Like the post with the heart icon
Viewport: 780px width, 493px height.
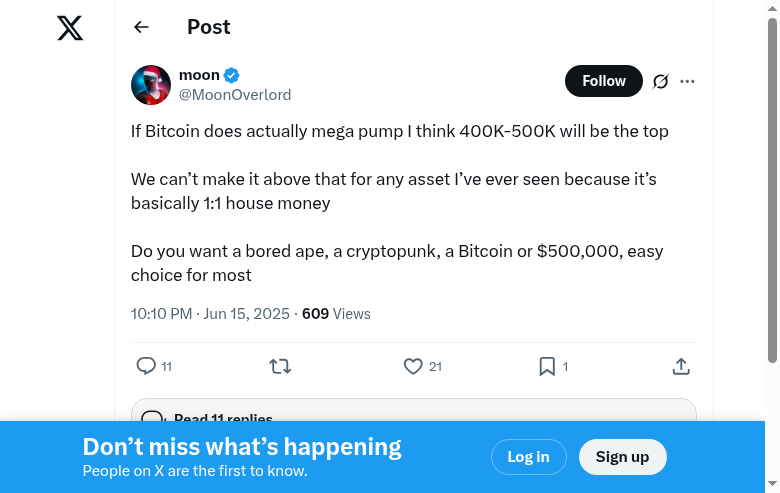point(413,366)
